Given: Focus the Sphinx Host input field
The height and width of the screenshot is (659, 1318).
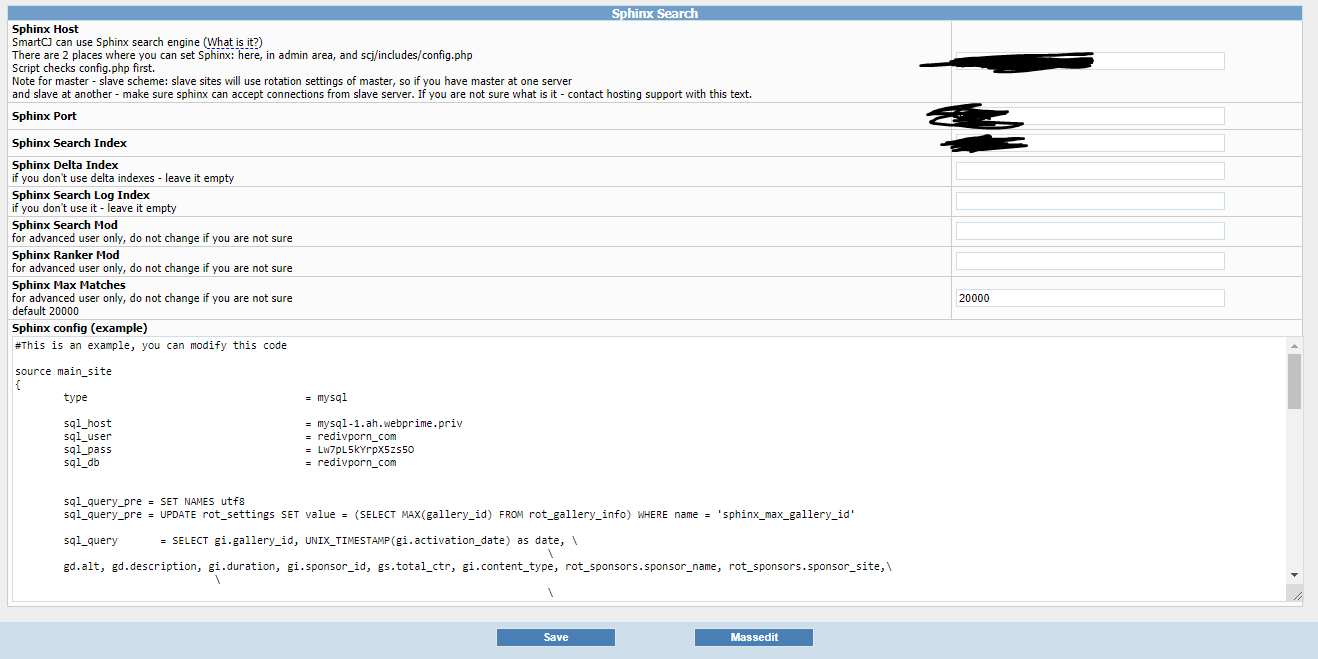Looking at the screenshot, I should 1090,61.
